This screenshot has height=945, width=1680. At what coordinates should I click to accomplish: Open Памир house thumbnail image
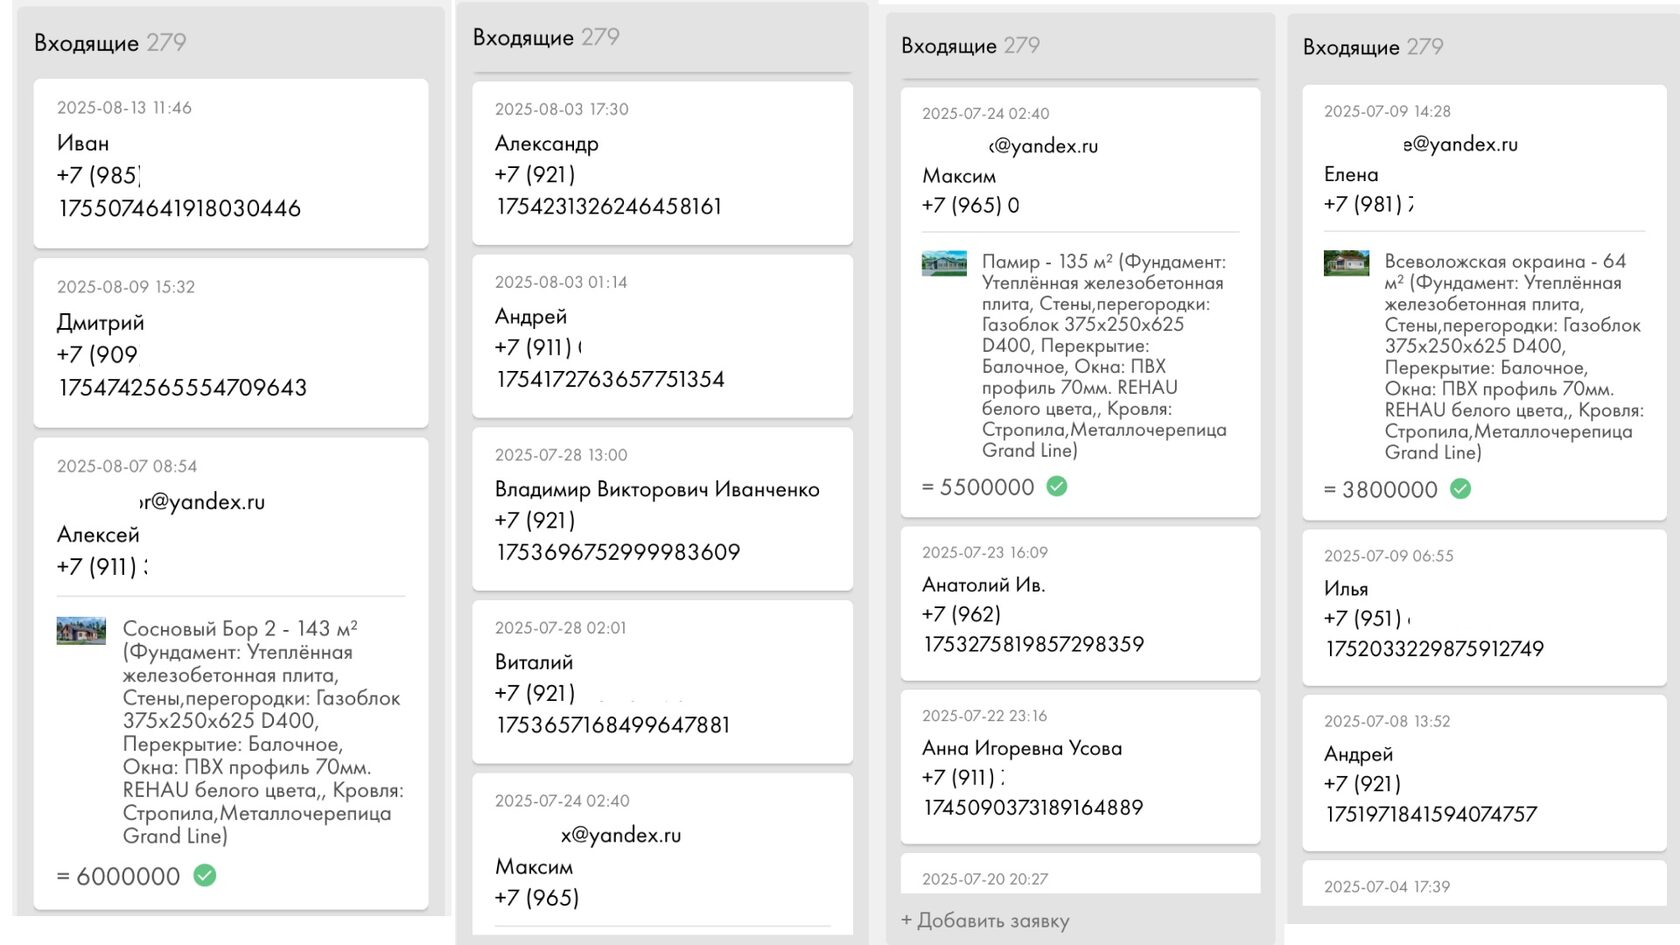coord(944,263)
